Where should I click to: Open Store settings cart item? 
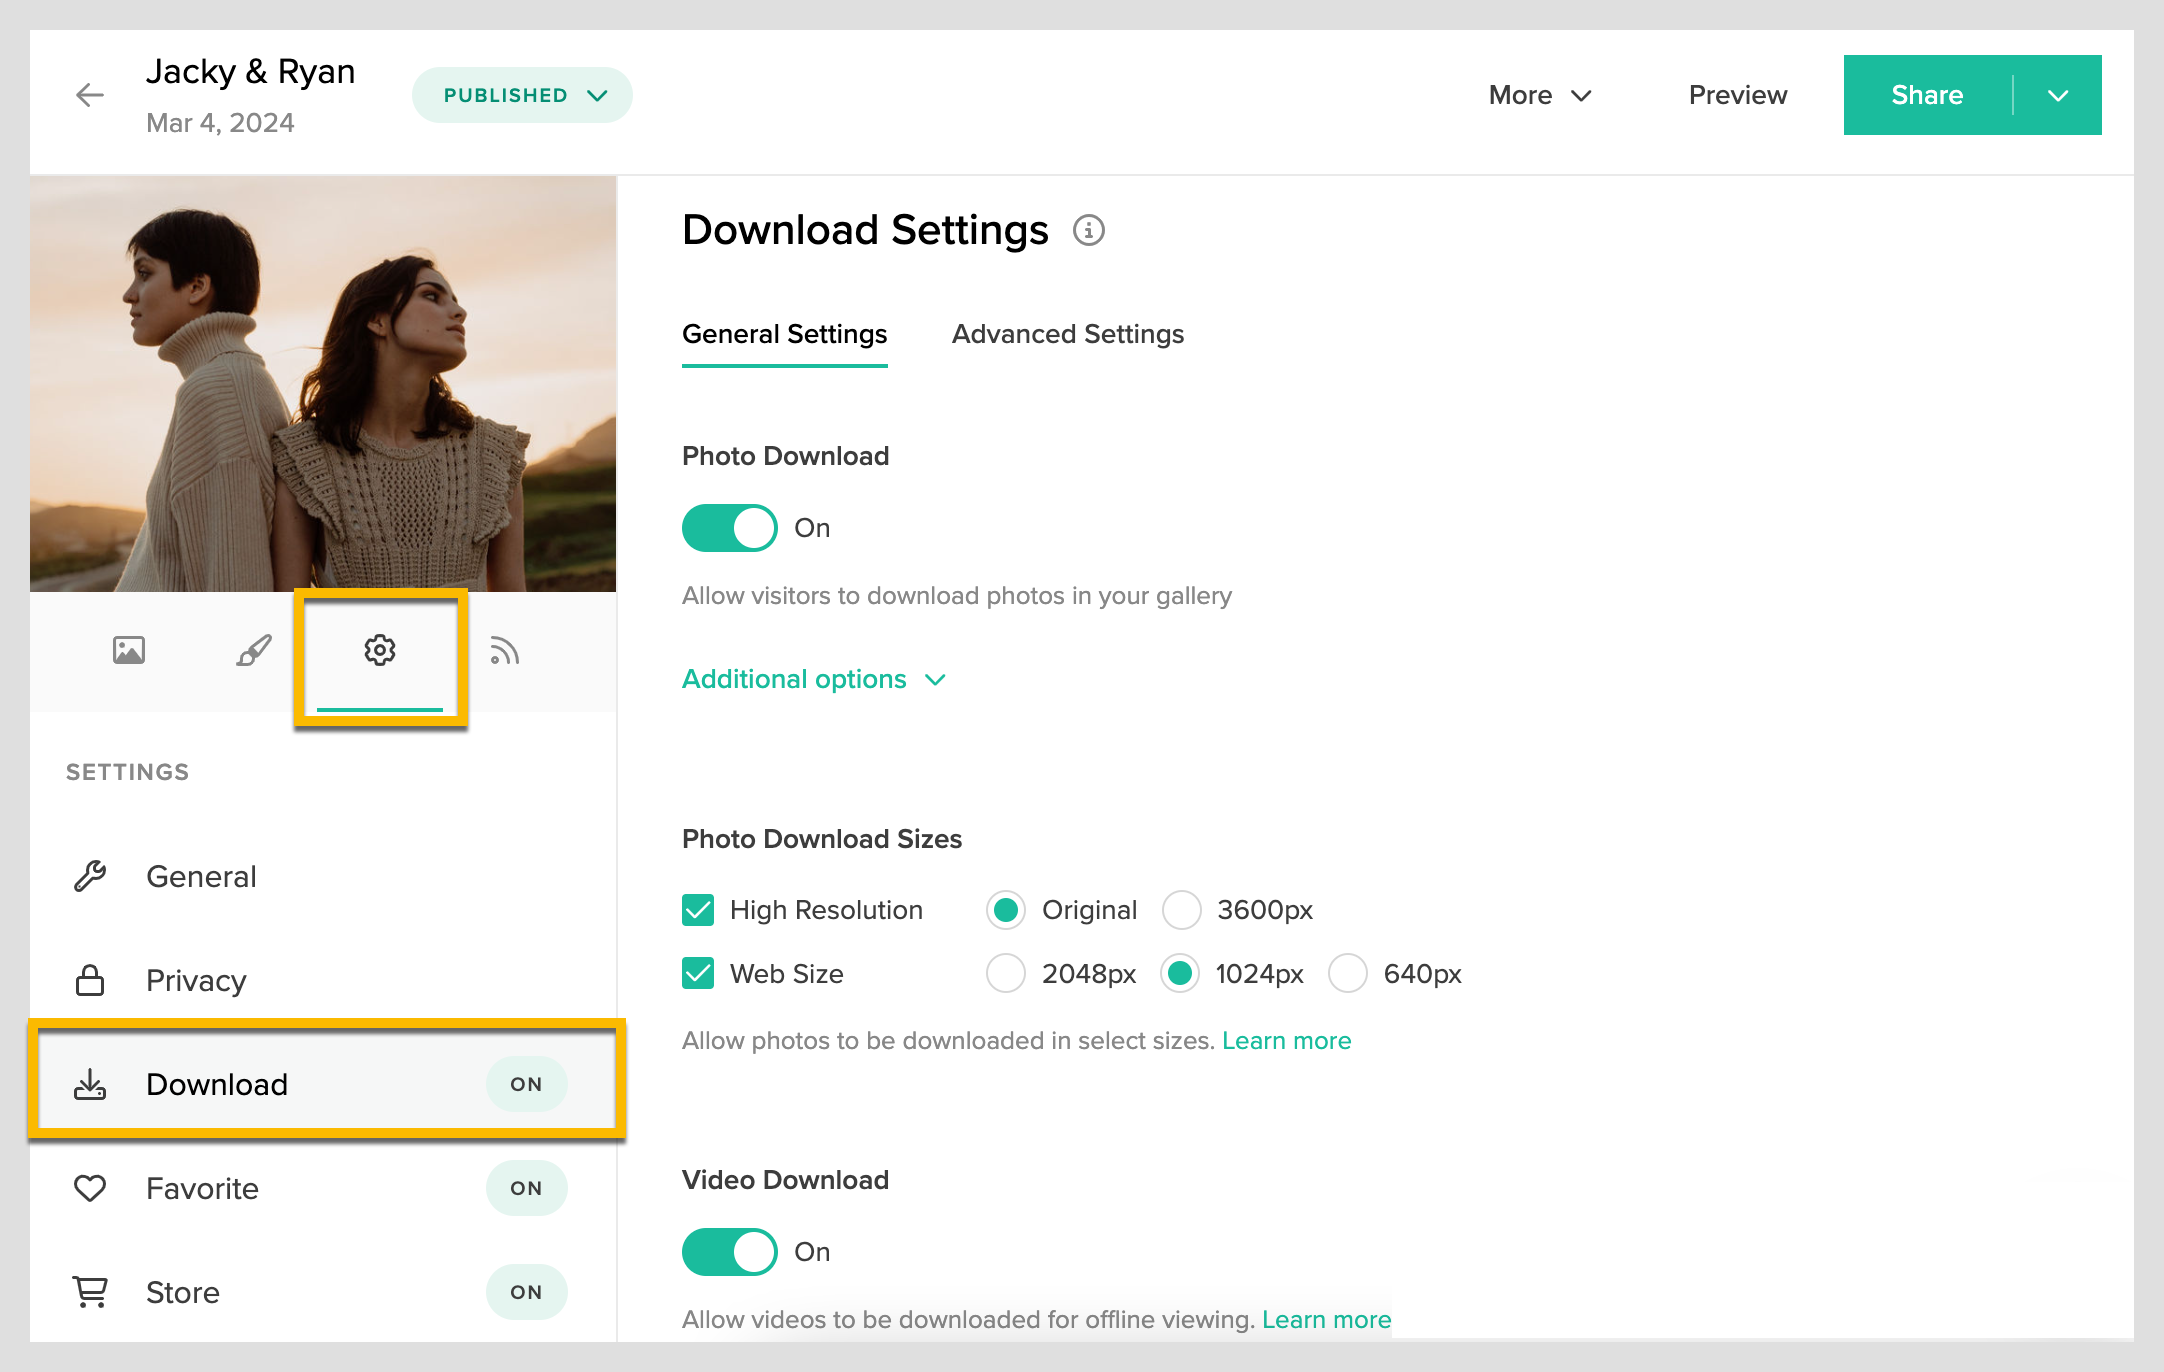click(182, 1292)
